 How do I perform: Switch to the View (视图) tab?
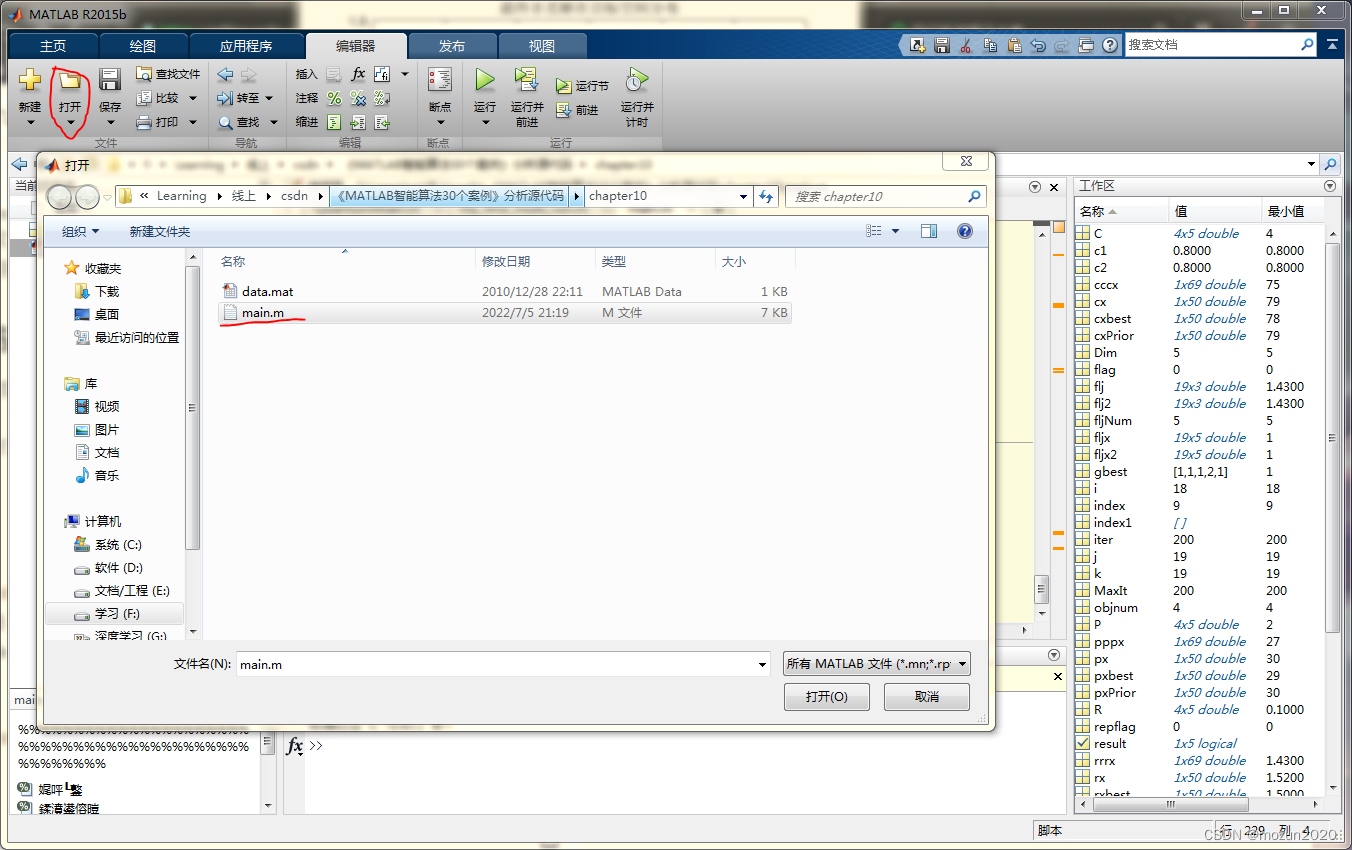coord(542,46)
